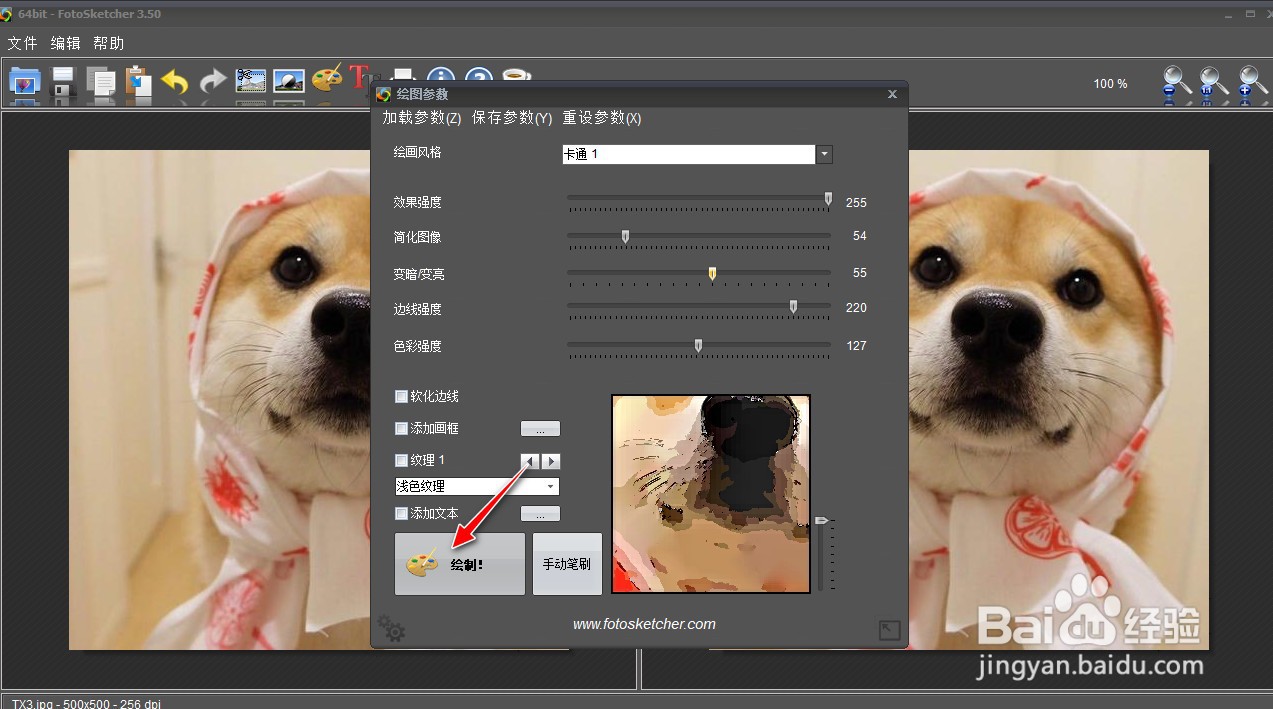Check the 添加文本 checkbox
The image size is (1273, 709).
pyautogui.click(x=401, y=513)
